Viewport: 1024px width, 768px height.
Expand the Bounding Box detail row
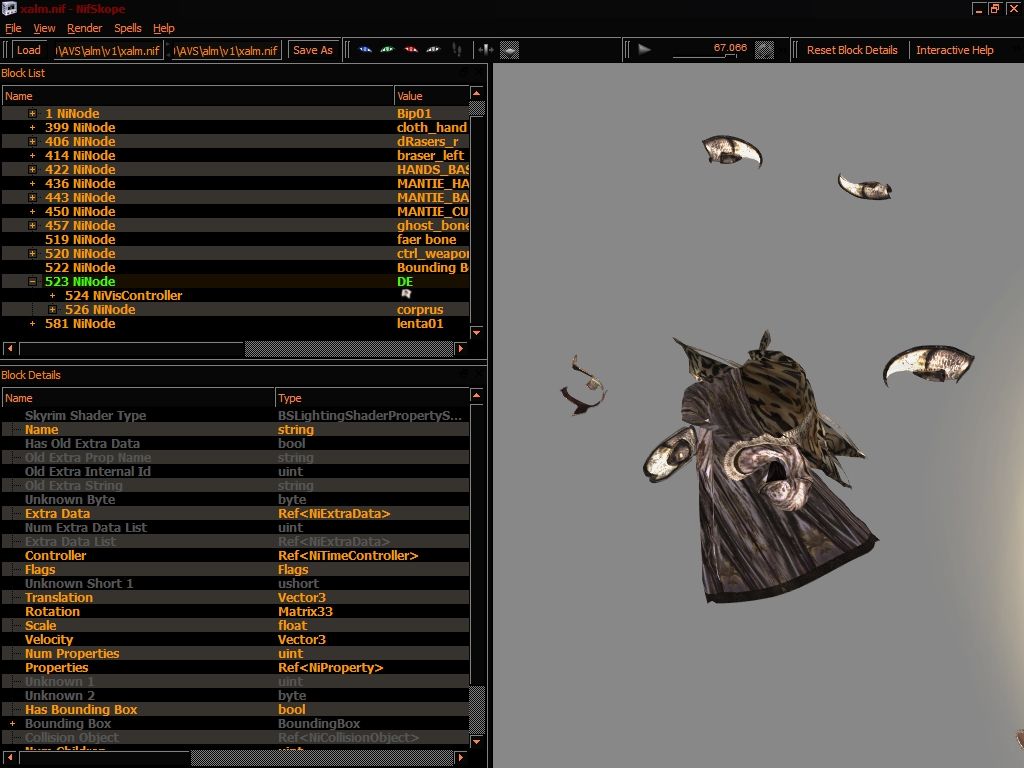pyautogui.click(x=12, y=724)
